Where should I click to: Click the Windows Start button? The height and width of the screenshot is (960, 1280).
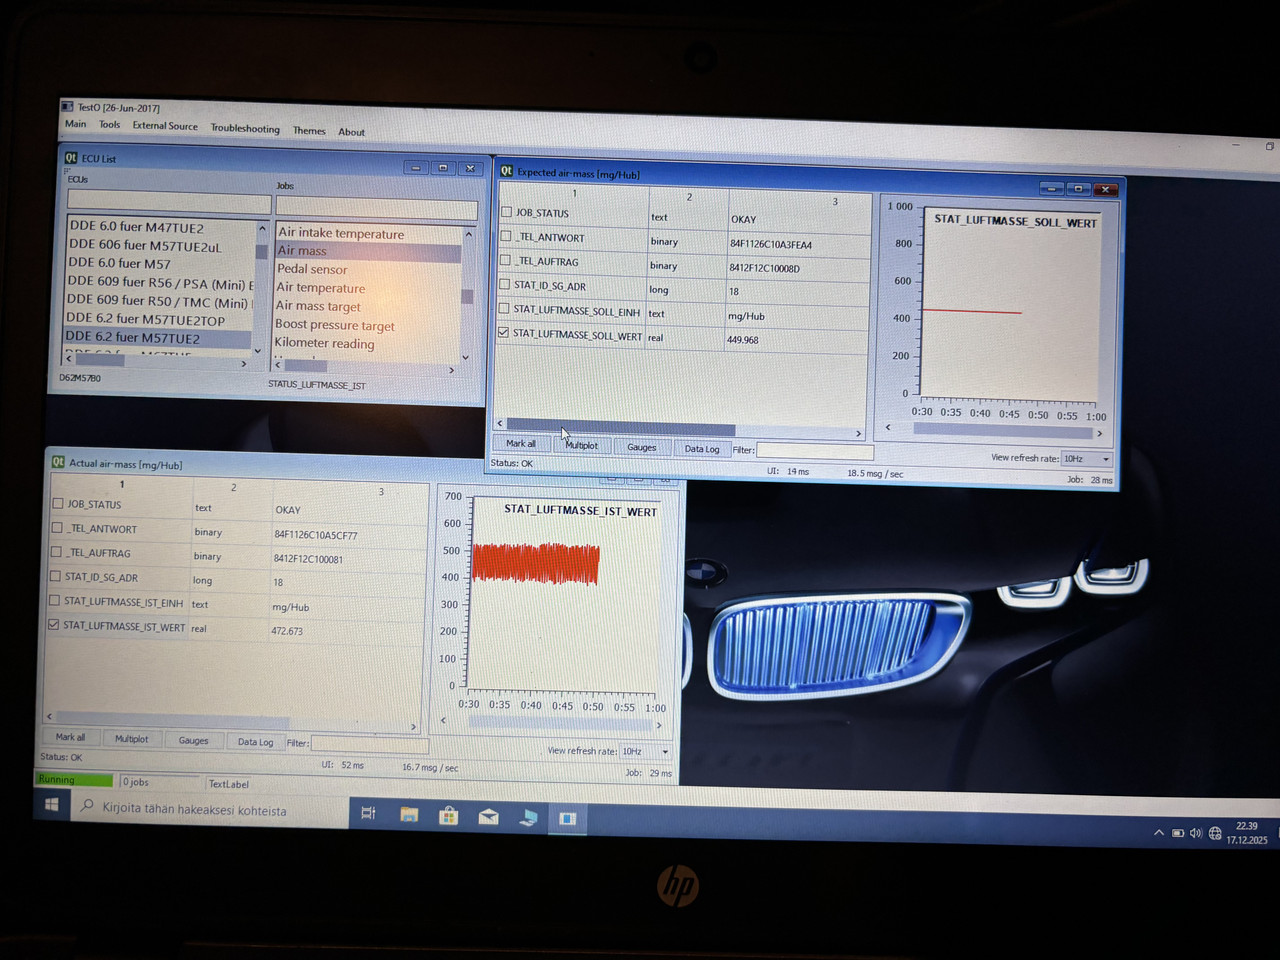52,804
